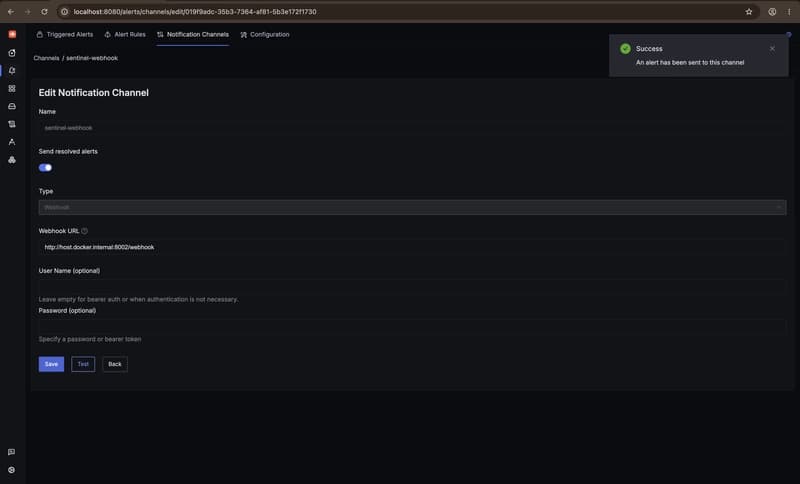The height and width of the screenshot is (484, 800).
Task: Click the browser forward arrow
Action: point(28,11)
